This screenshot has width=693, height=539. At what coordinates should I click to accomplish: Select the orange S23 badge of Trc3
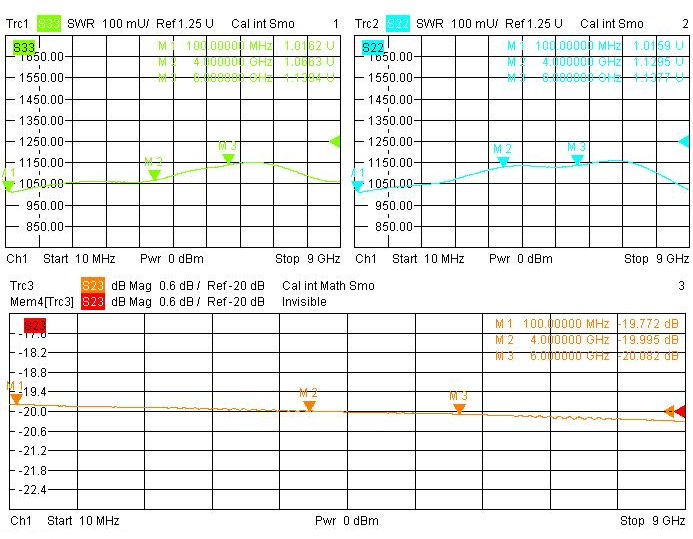point(93,286)
